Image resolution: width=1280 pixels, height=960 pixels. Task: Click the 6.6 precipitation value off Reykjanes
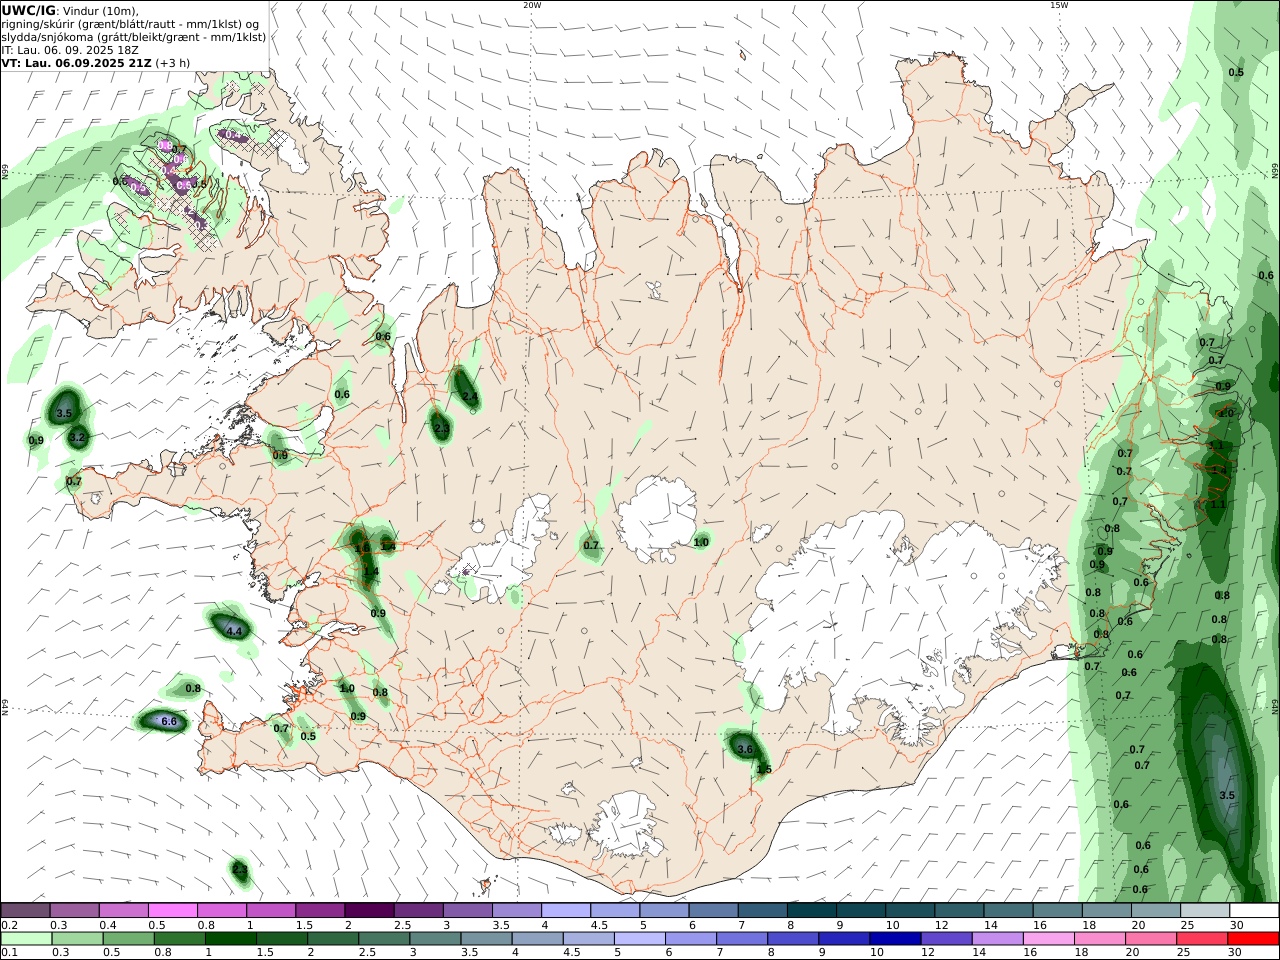tap(169, 721)
